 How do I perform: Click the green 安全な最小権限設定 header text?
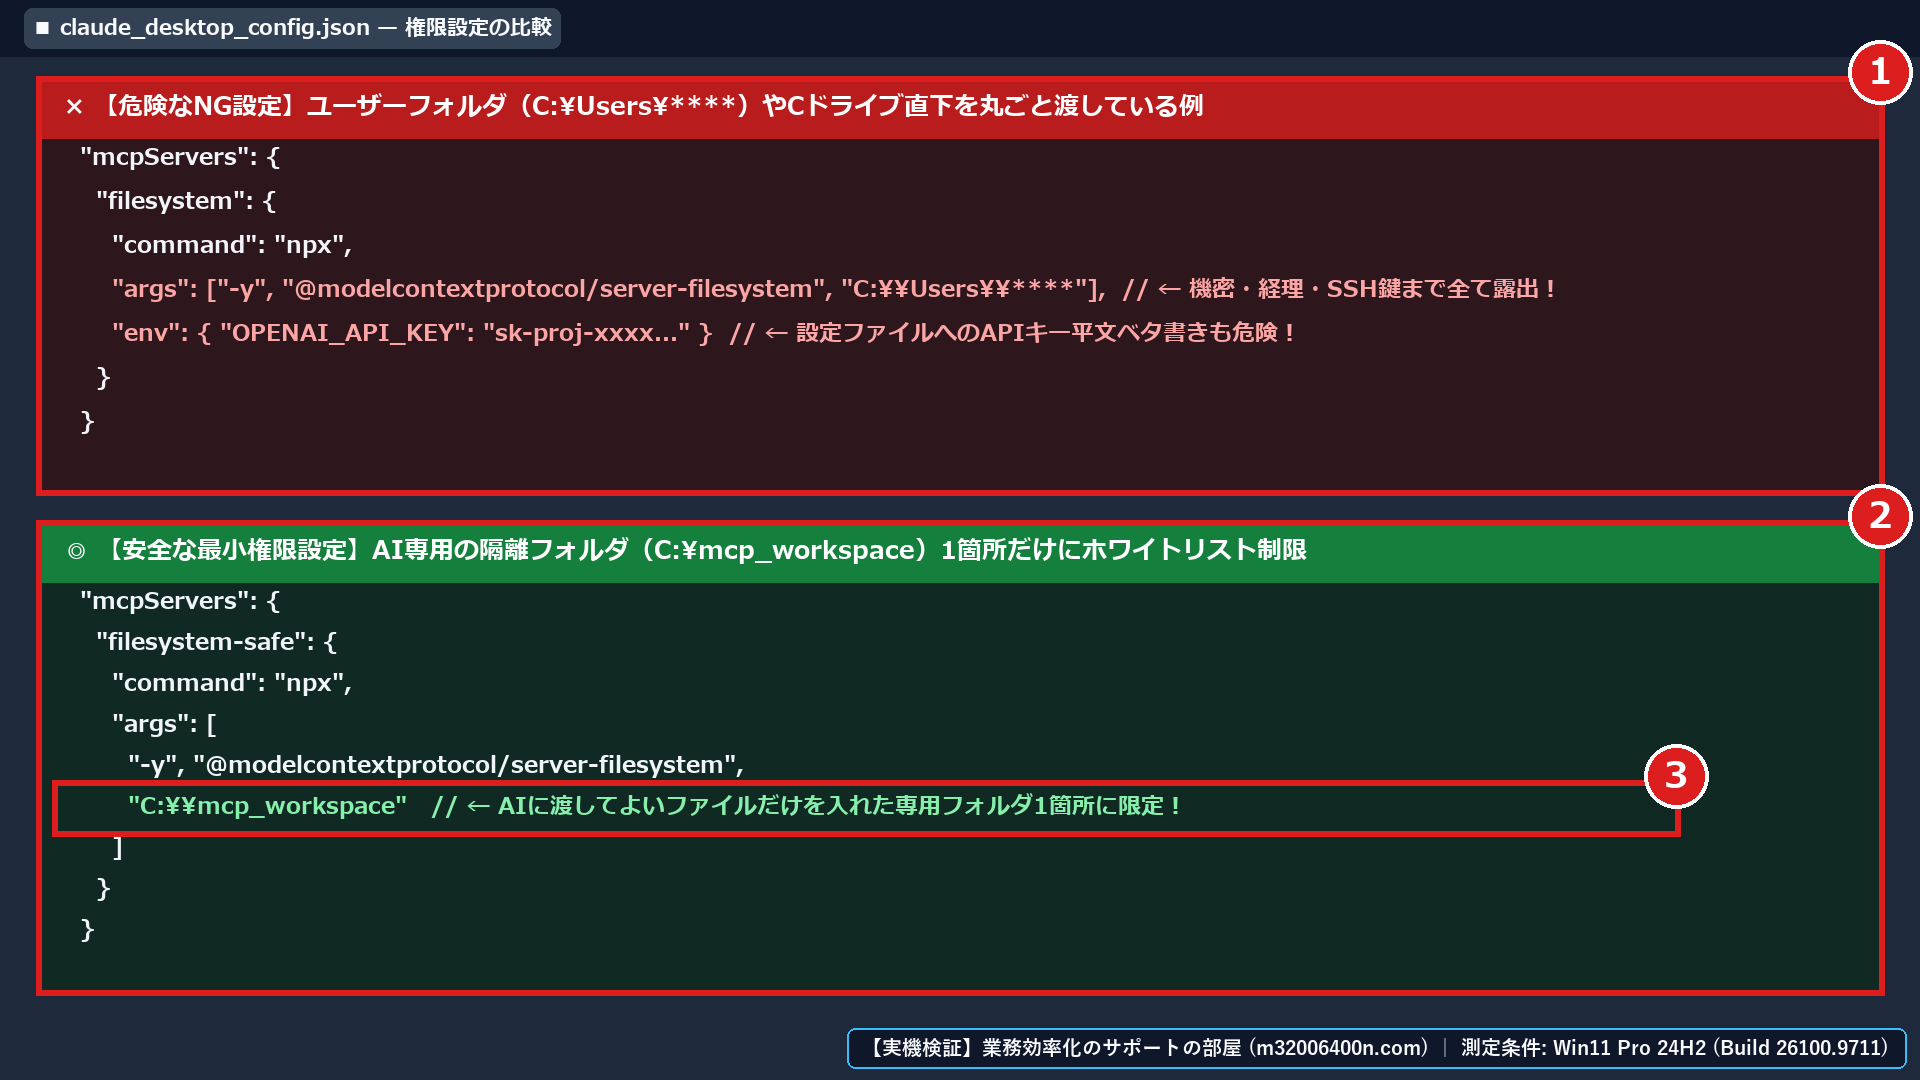(705, 550)
